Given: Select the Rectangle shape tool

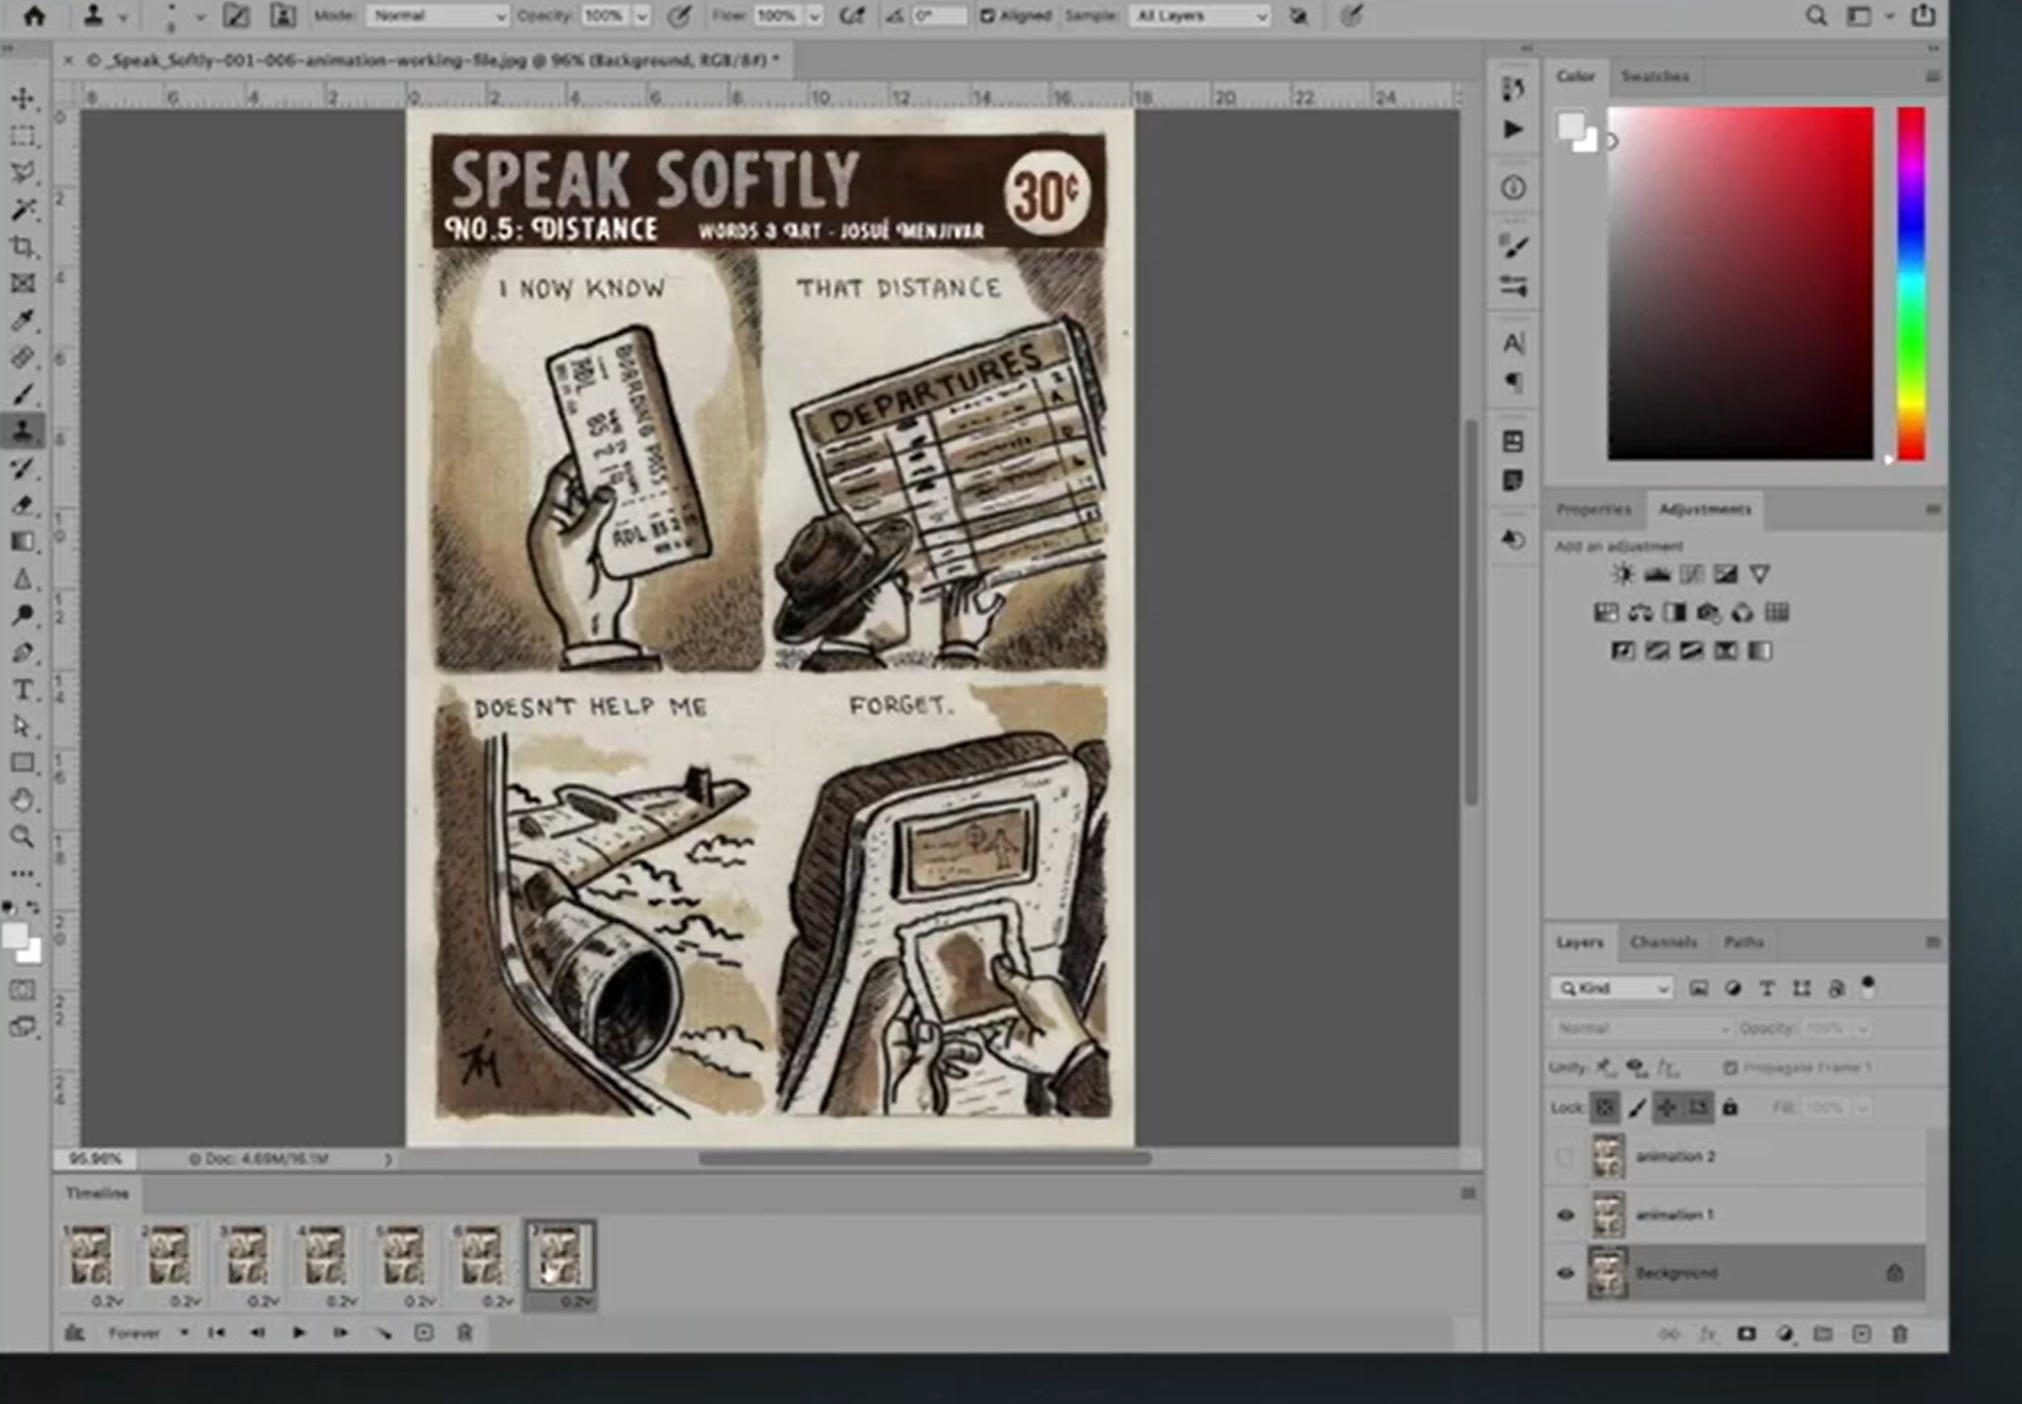Looking at the screenshot, I should click(23, 763).
